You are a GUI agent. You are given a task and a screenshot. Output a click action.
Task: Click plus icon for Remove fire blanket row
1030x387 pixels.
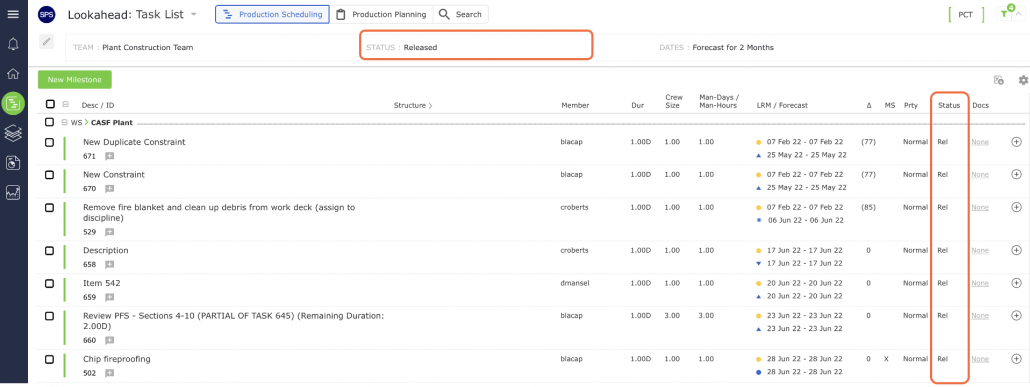(x=1016, y=207)
